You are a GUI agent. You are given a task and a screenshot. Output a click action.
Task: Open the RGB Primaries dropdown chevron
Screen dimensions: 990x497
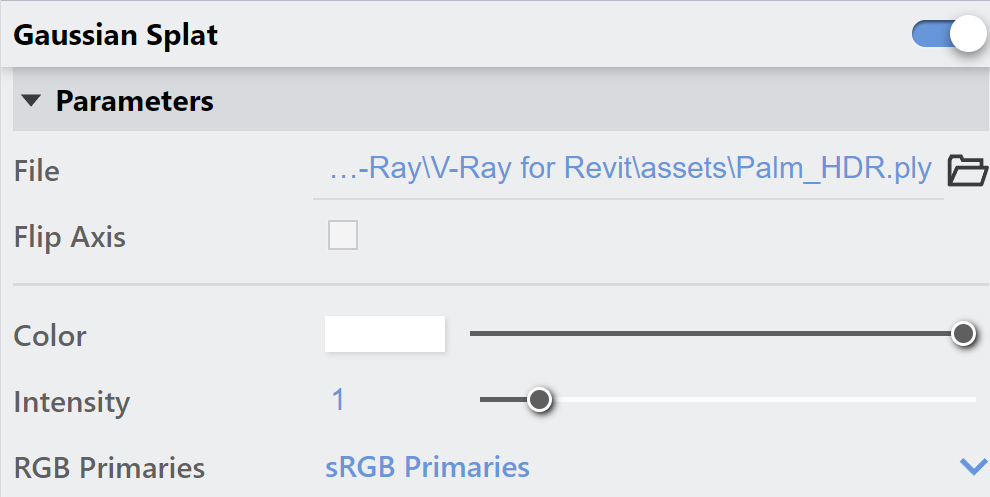[973, 467]
